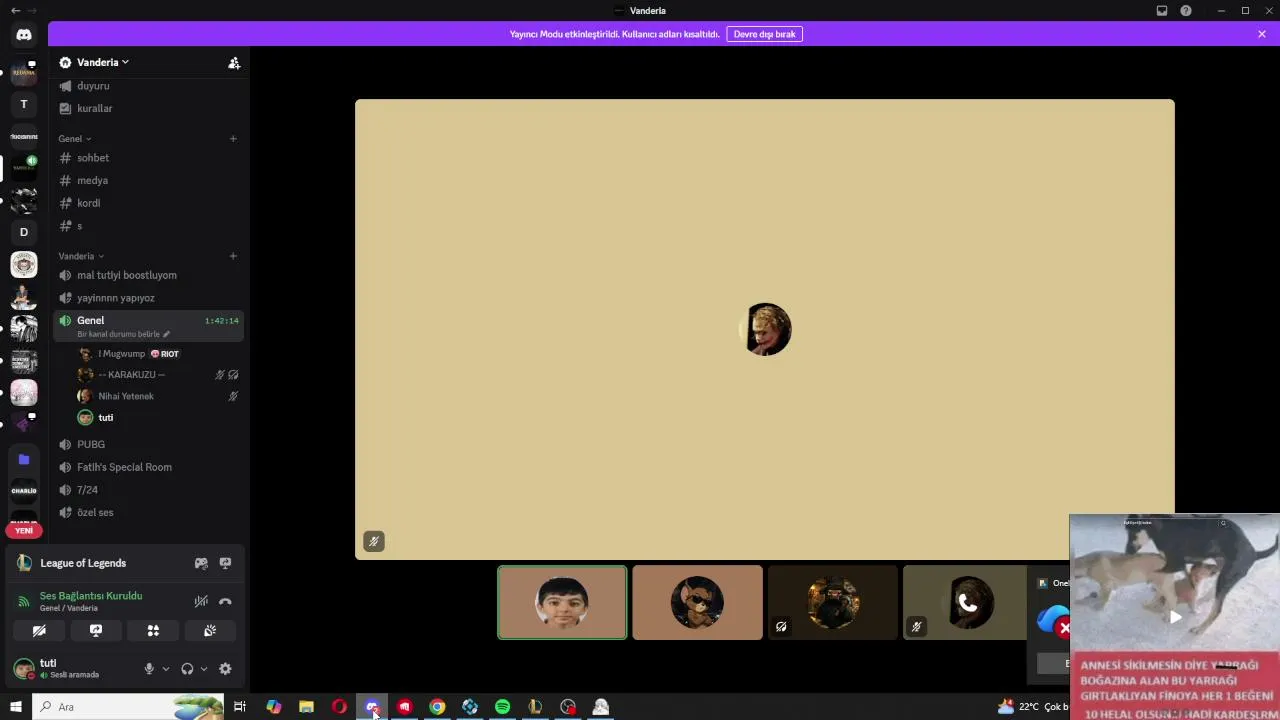Share the League of Legends screen
Viewport: 1280px width, 720px height.
pyautogui.click(x=225, y=563)
